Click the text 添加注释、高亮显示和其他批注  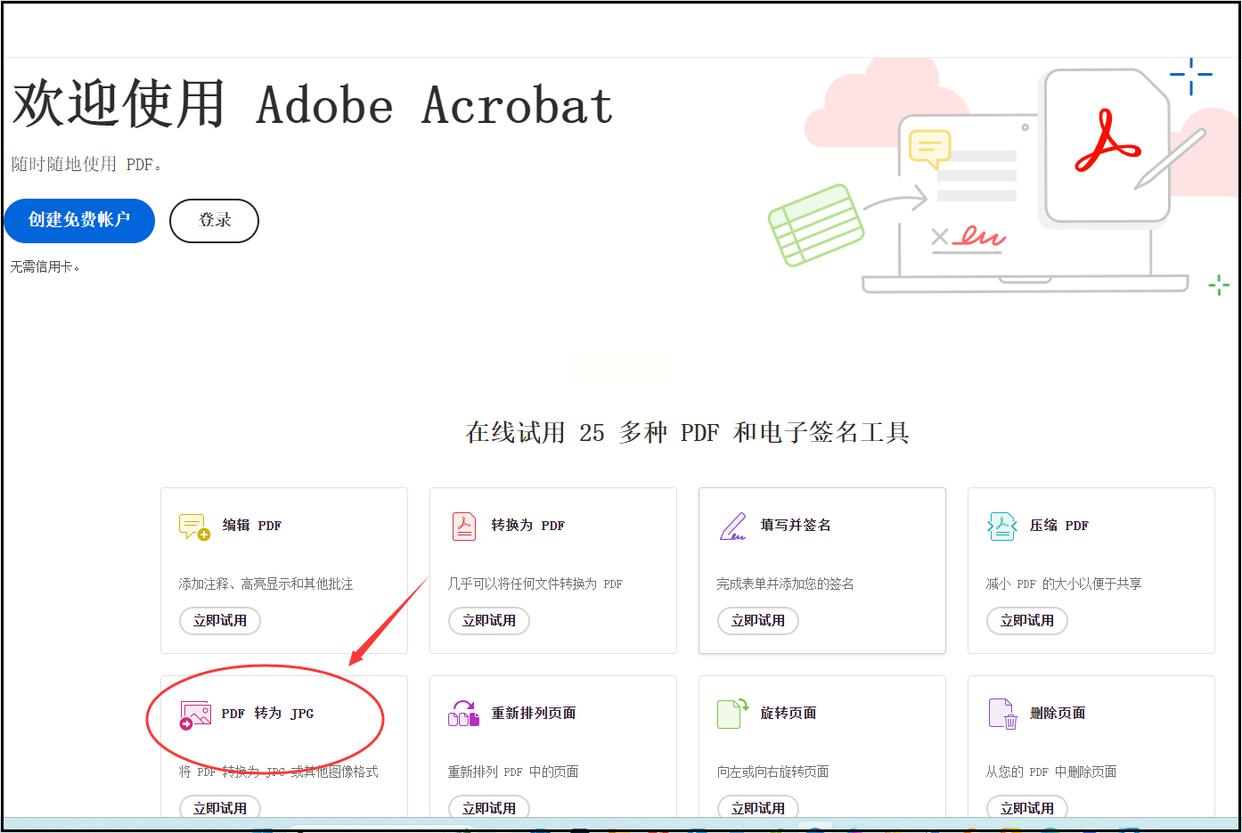266,584
